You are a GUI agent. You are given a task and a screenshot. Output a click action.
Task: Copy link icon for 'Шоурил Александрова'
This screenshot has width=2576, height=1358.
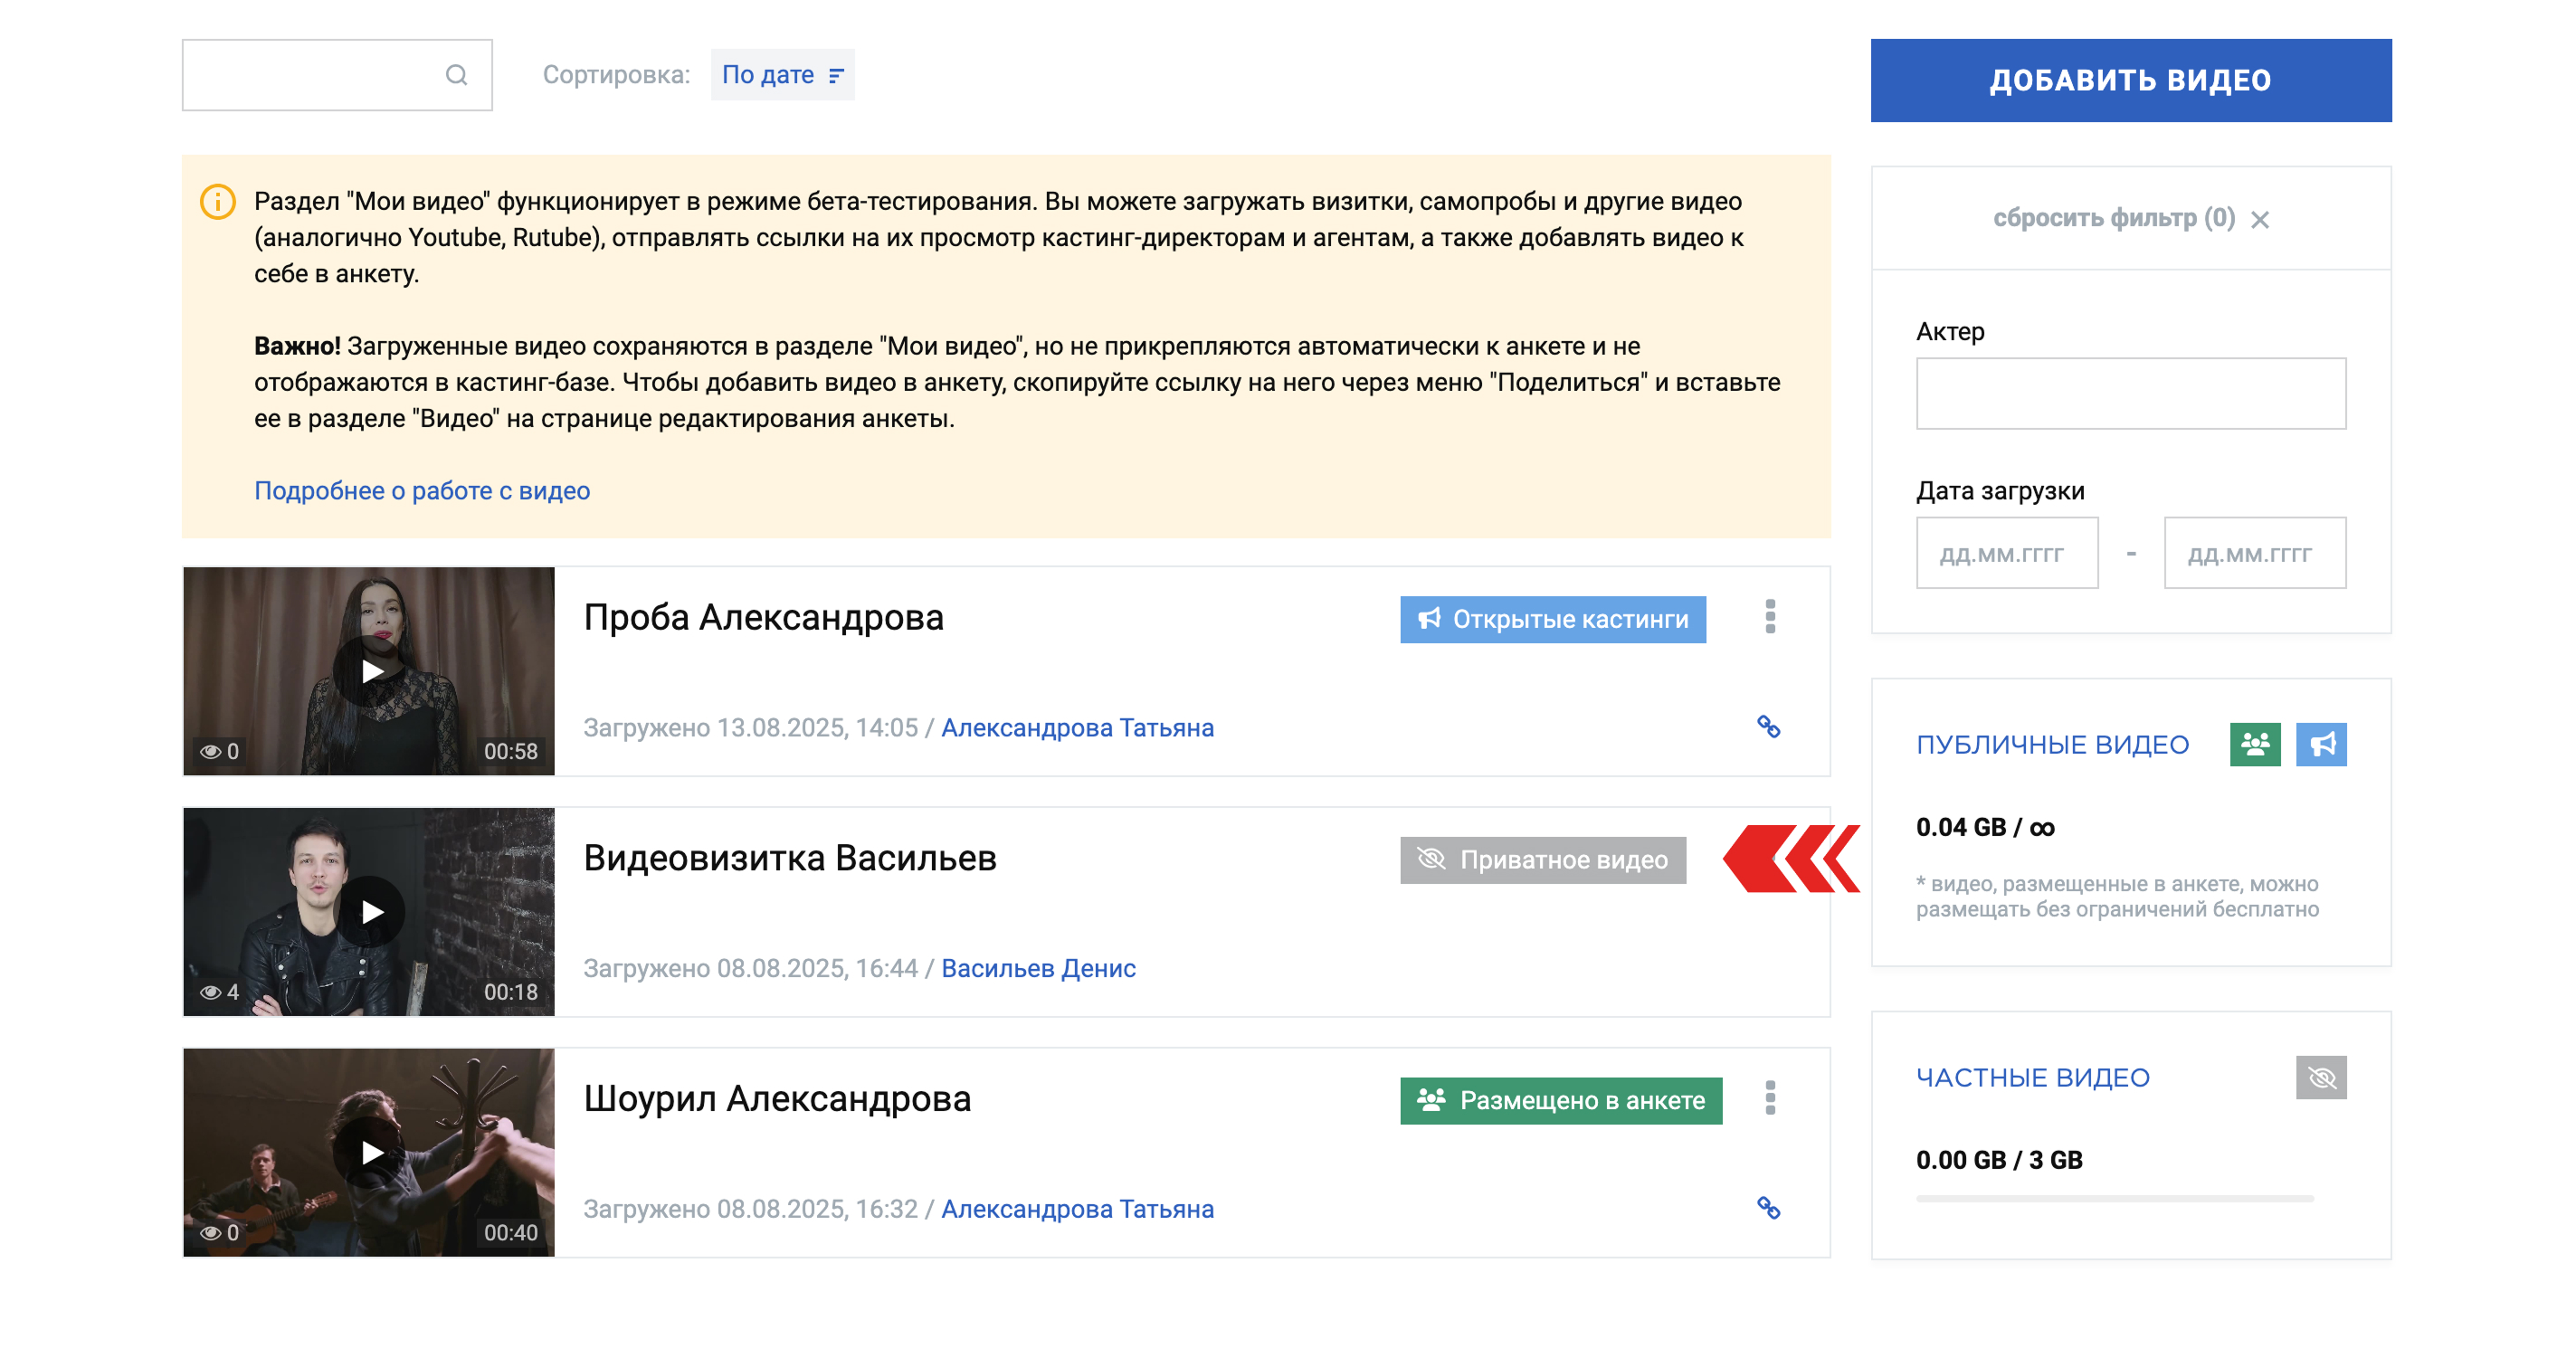click(x=1768, y=1208)
